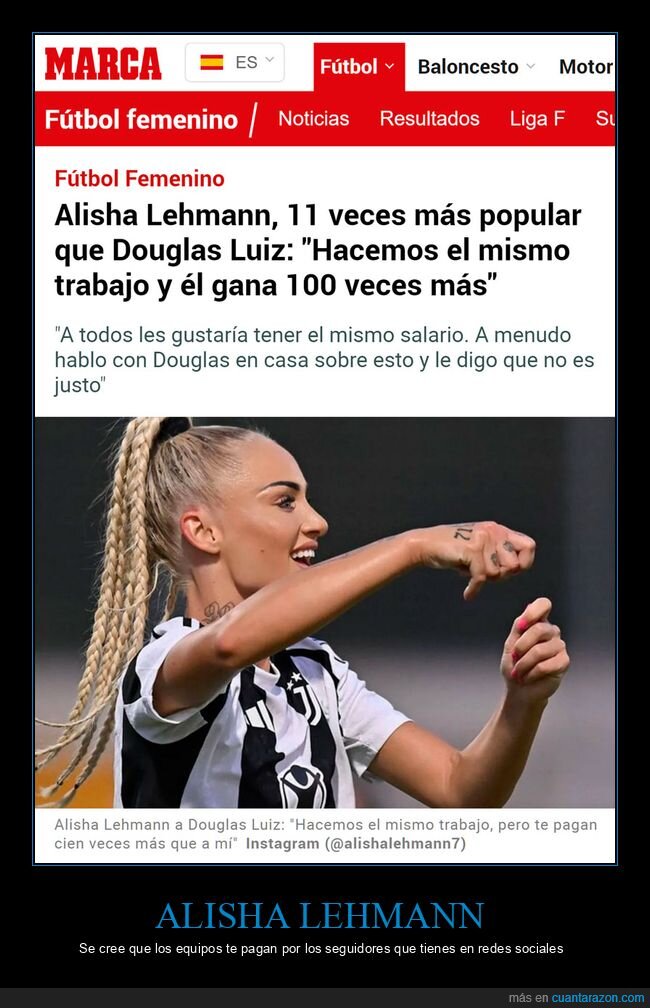Click the article subtitle quote text
The height and width of the screenshot is (1008, 650).
tap(324, 360)
